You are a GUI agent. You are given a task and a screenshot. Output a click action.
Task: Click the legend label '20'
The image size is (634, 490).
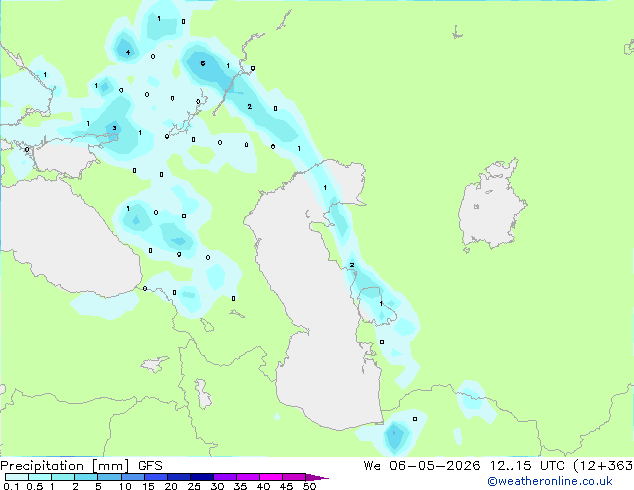(171, 486)
